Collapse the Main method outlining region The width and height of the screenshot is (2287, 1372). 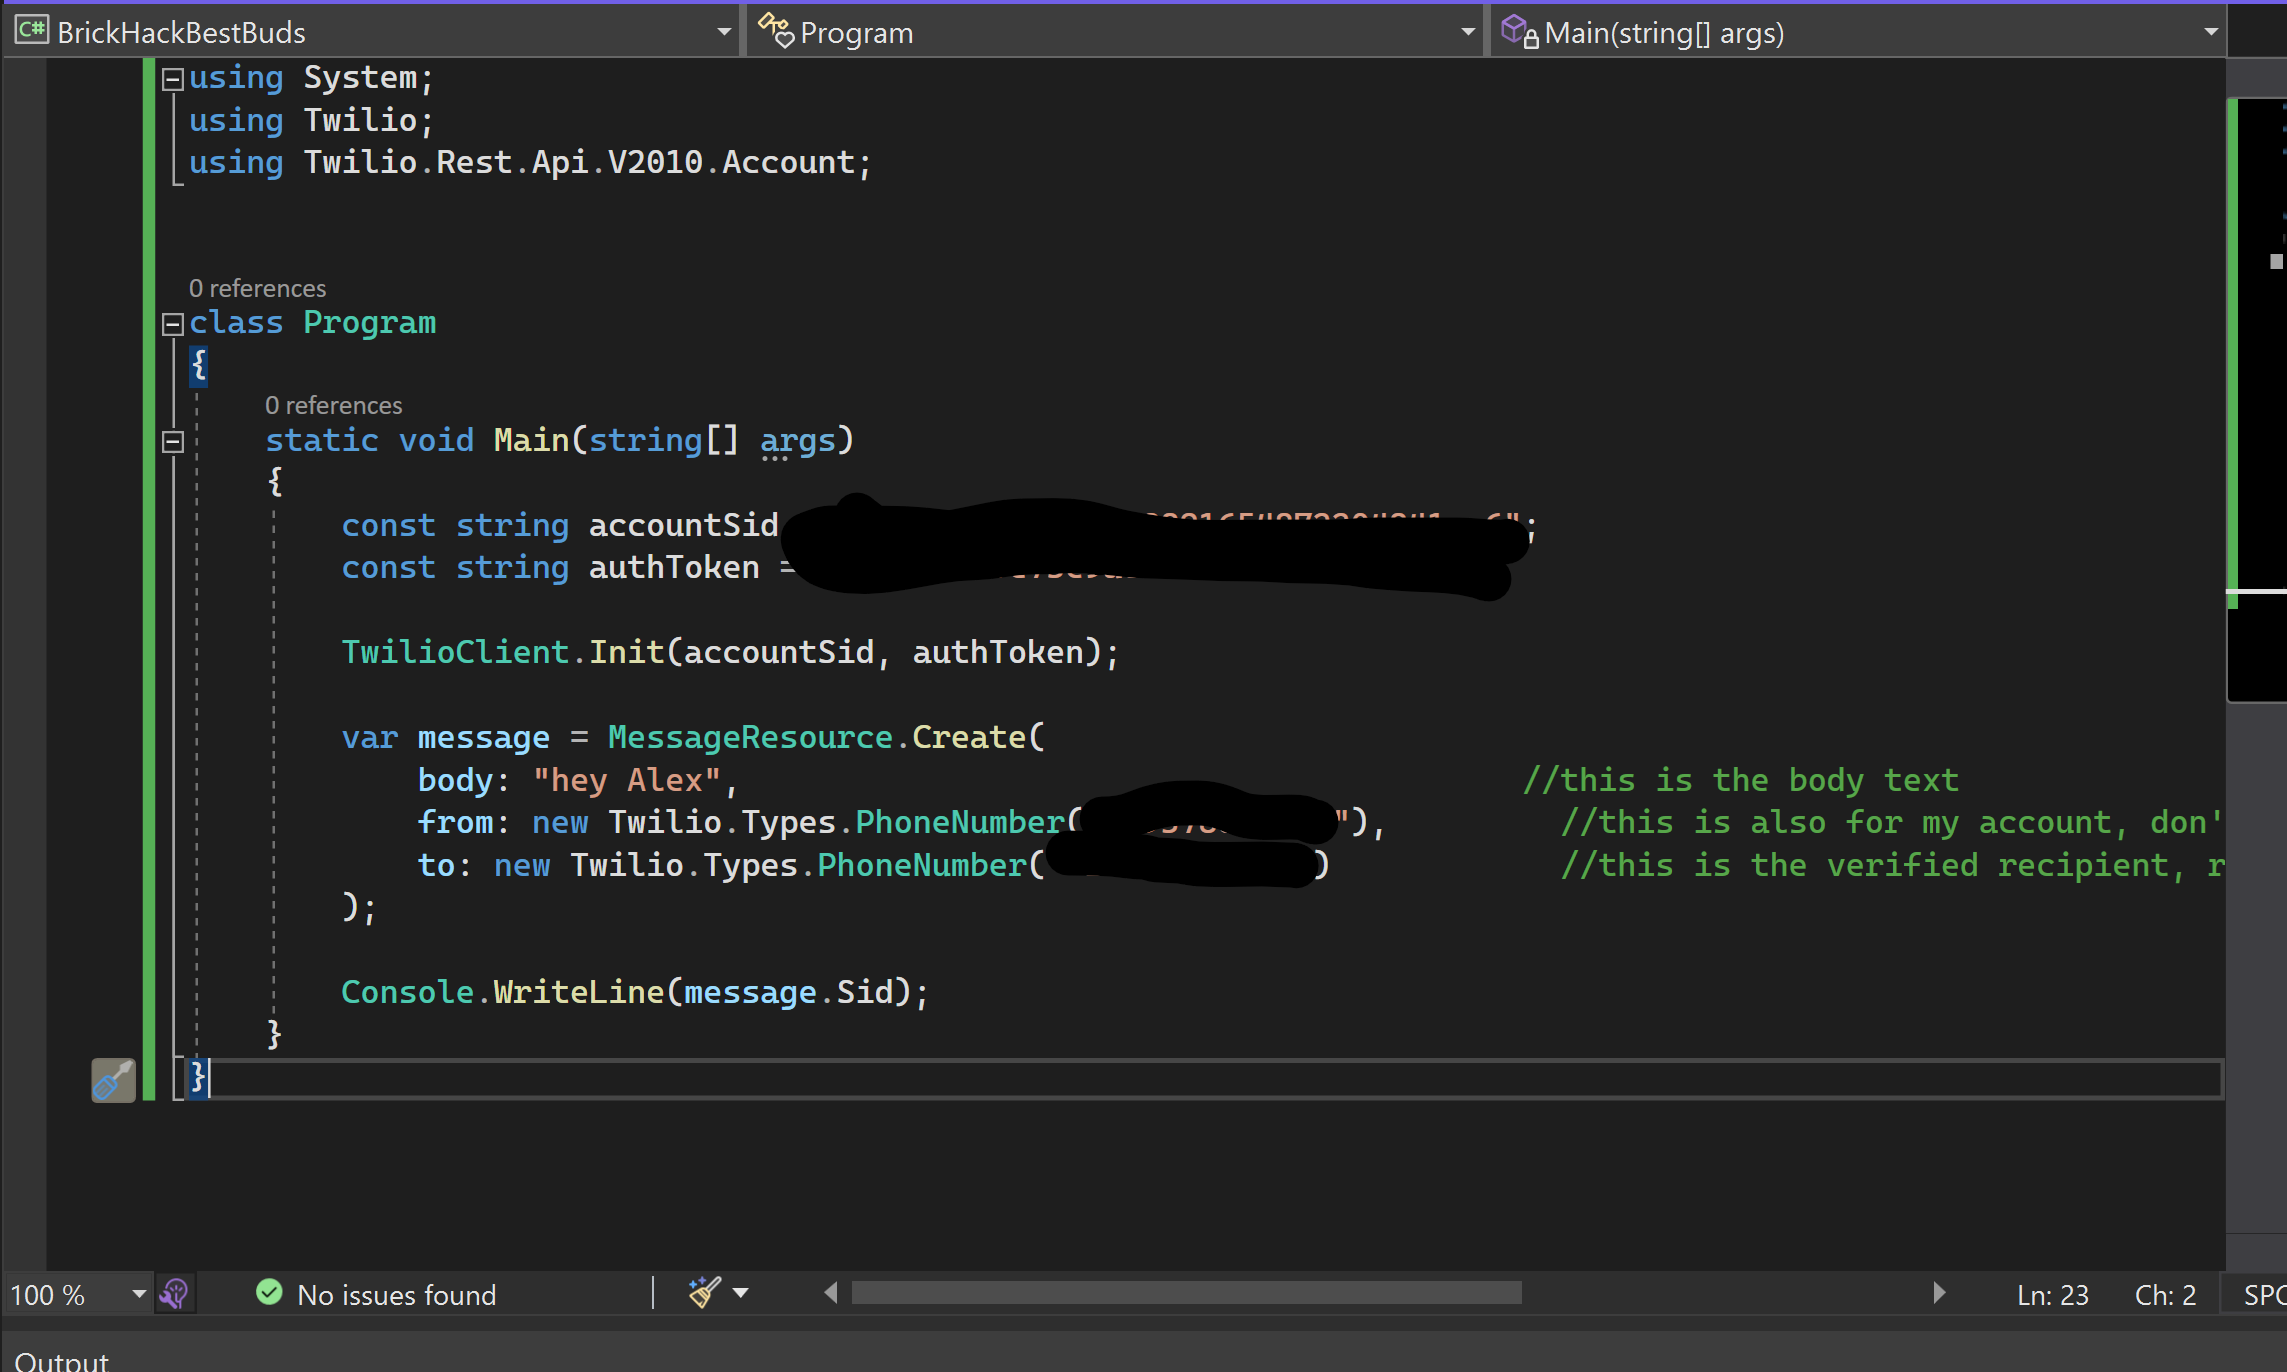click(172, 441)
